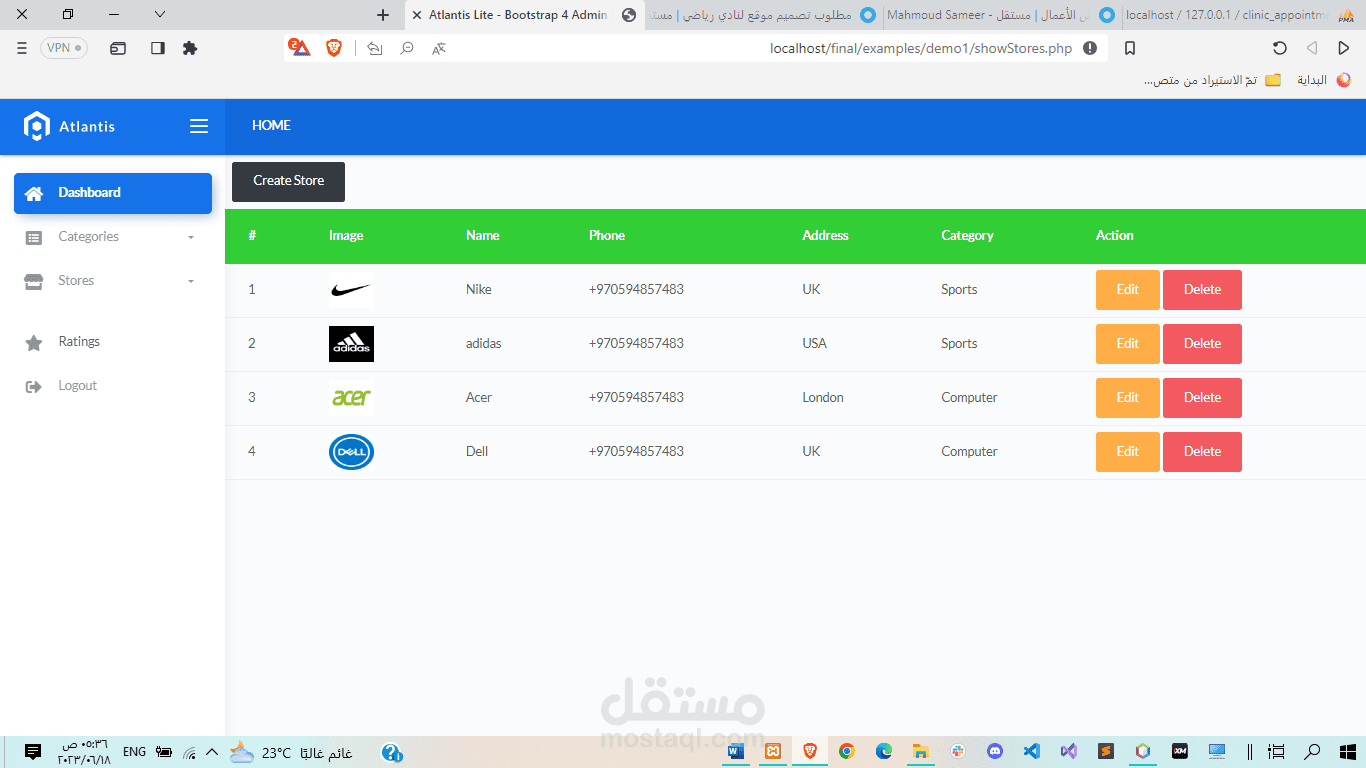Screen dimensions: 1366x768
Task: Click the HOME link in header
Action: click(271, 125)
